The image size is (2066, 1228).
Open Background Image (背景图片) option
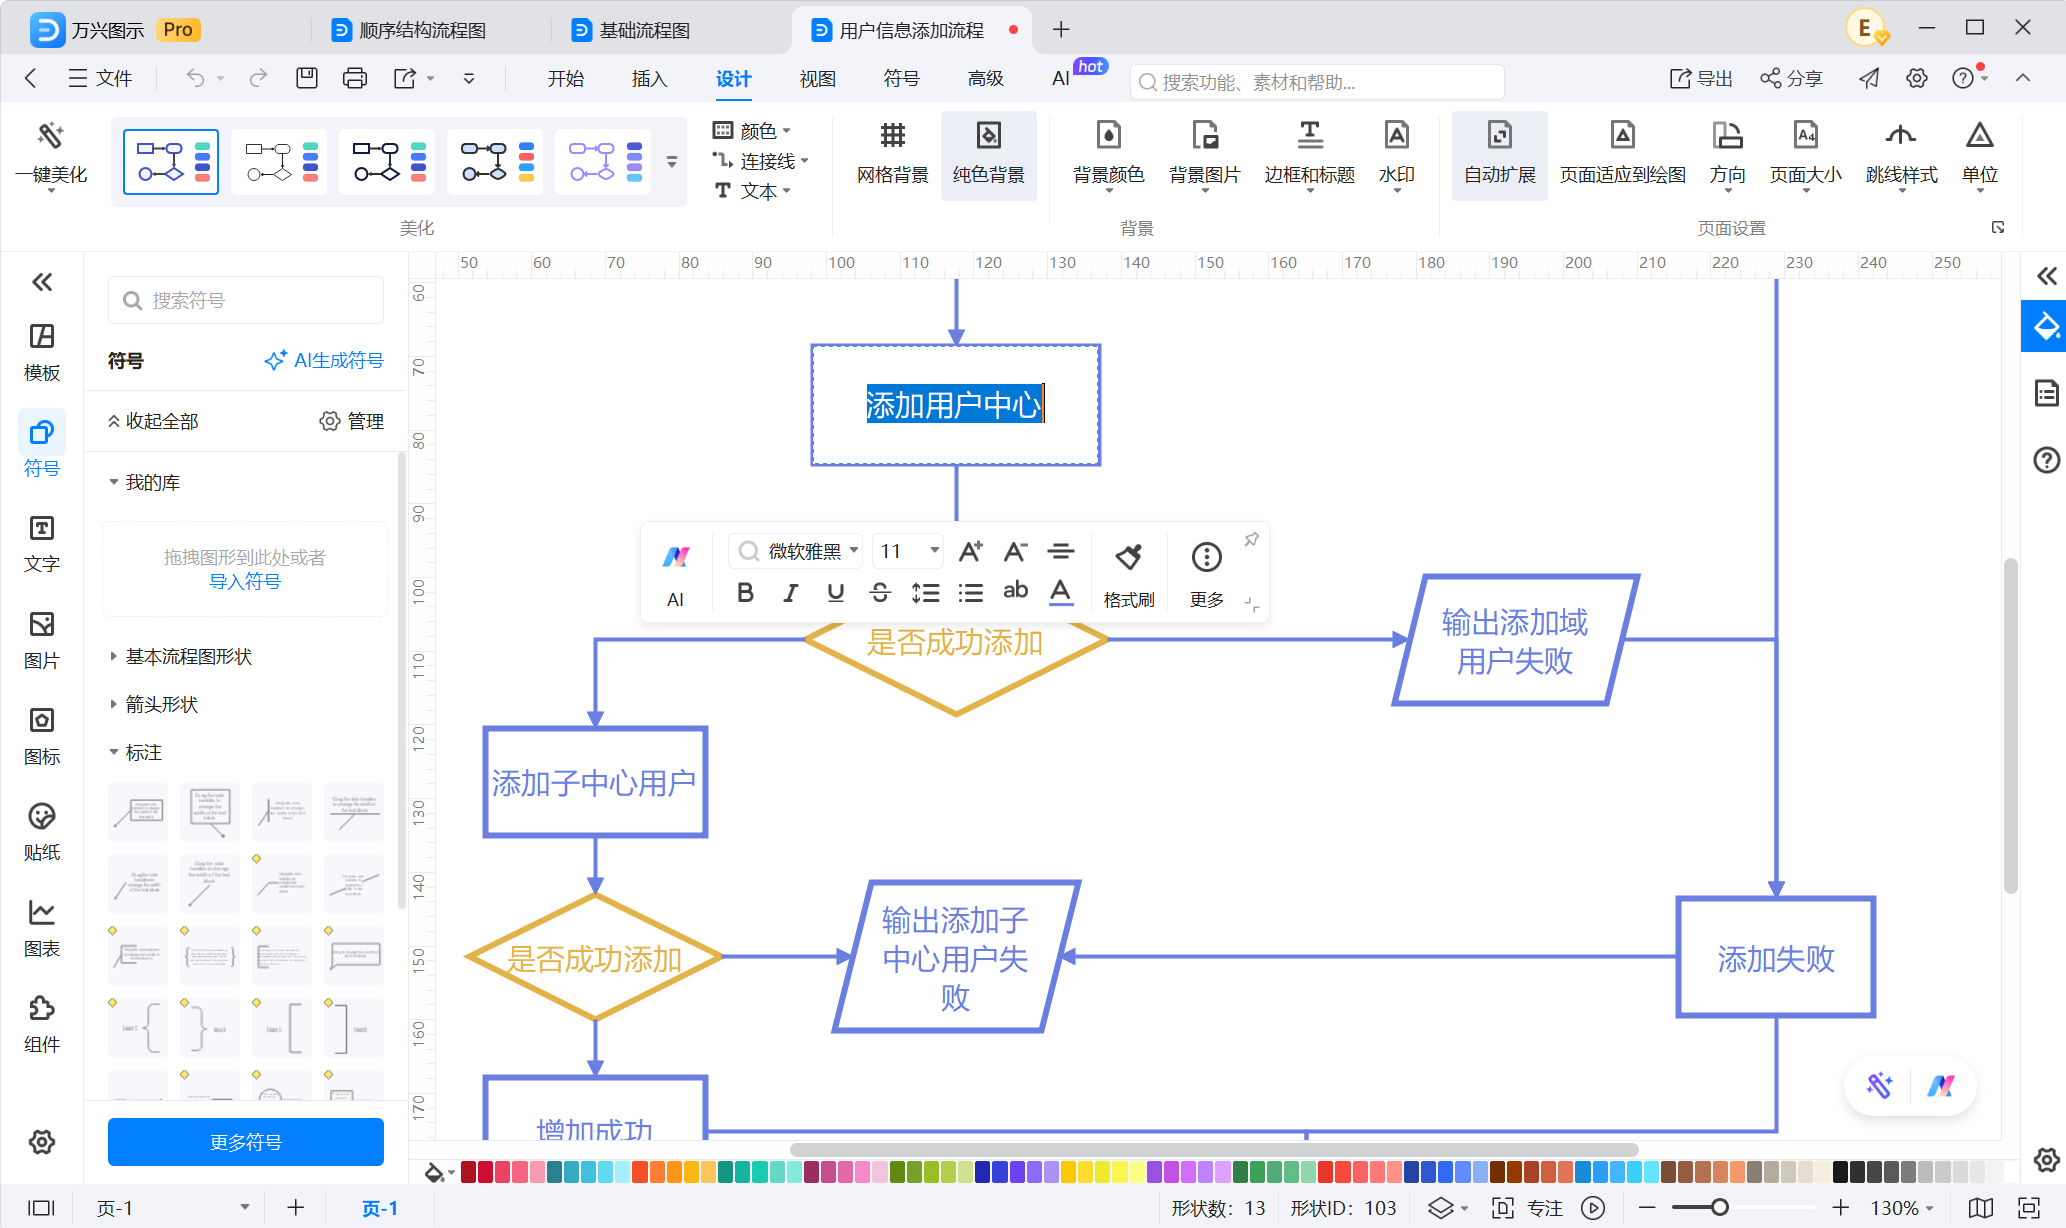1204,153
